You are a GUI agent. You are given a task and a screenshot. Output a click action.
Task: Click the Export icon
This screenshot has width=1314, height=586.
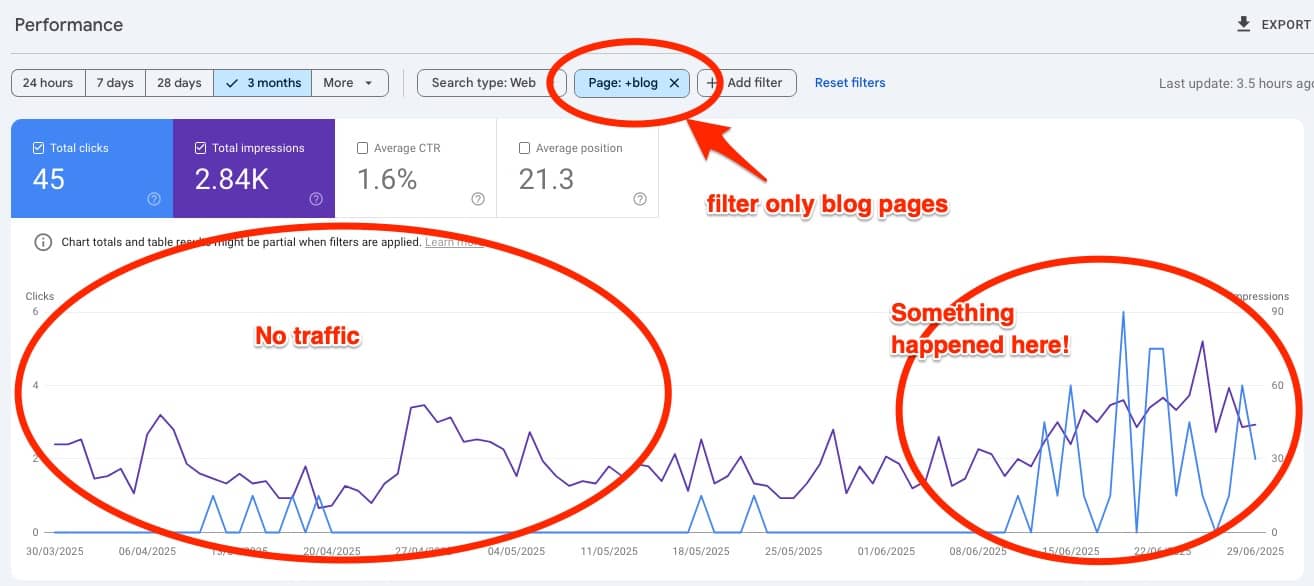coord(1242,23)
